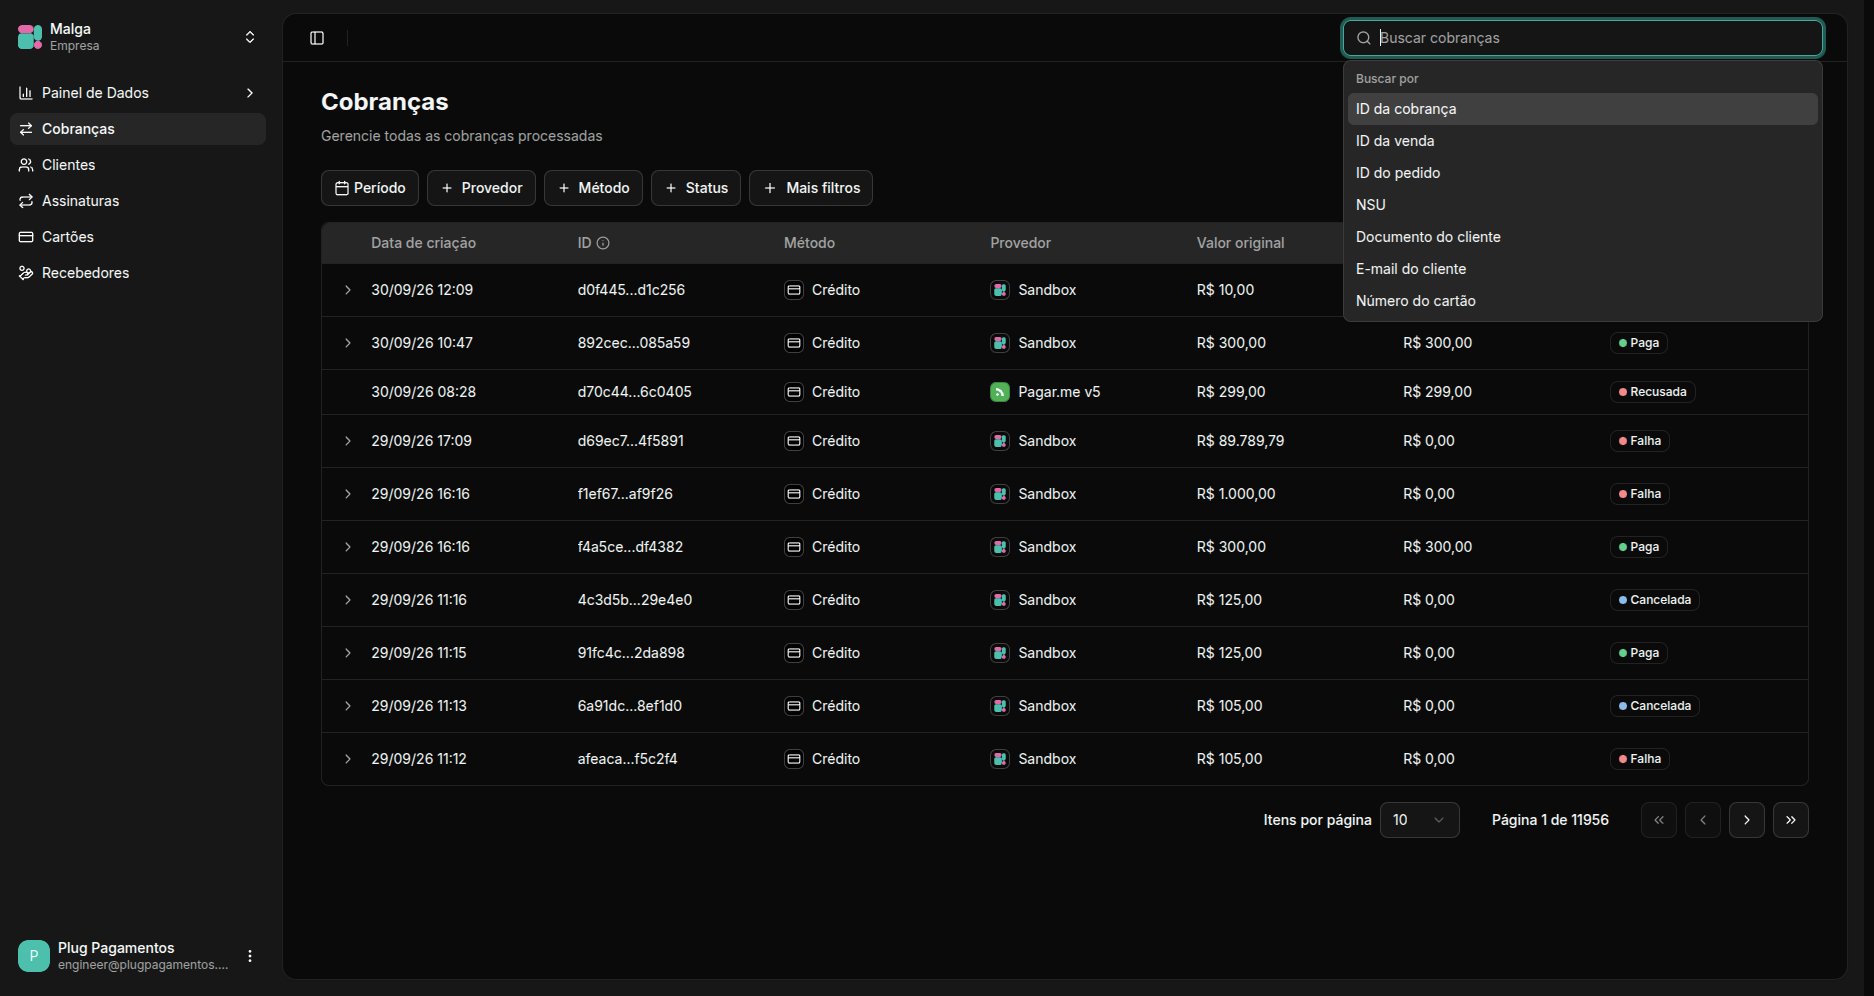Expand Painel de Dados submenu chevron

(250, 93)
